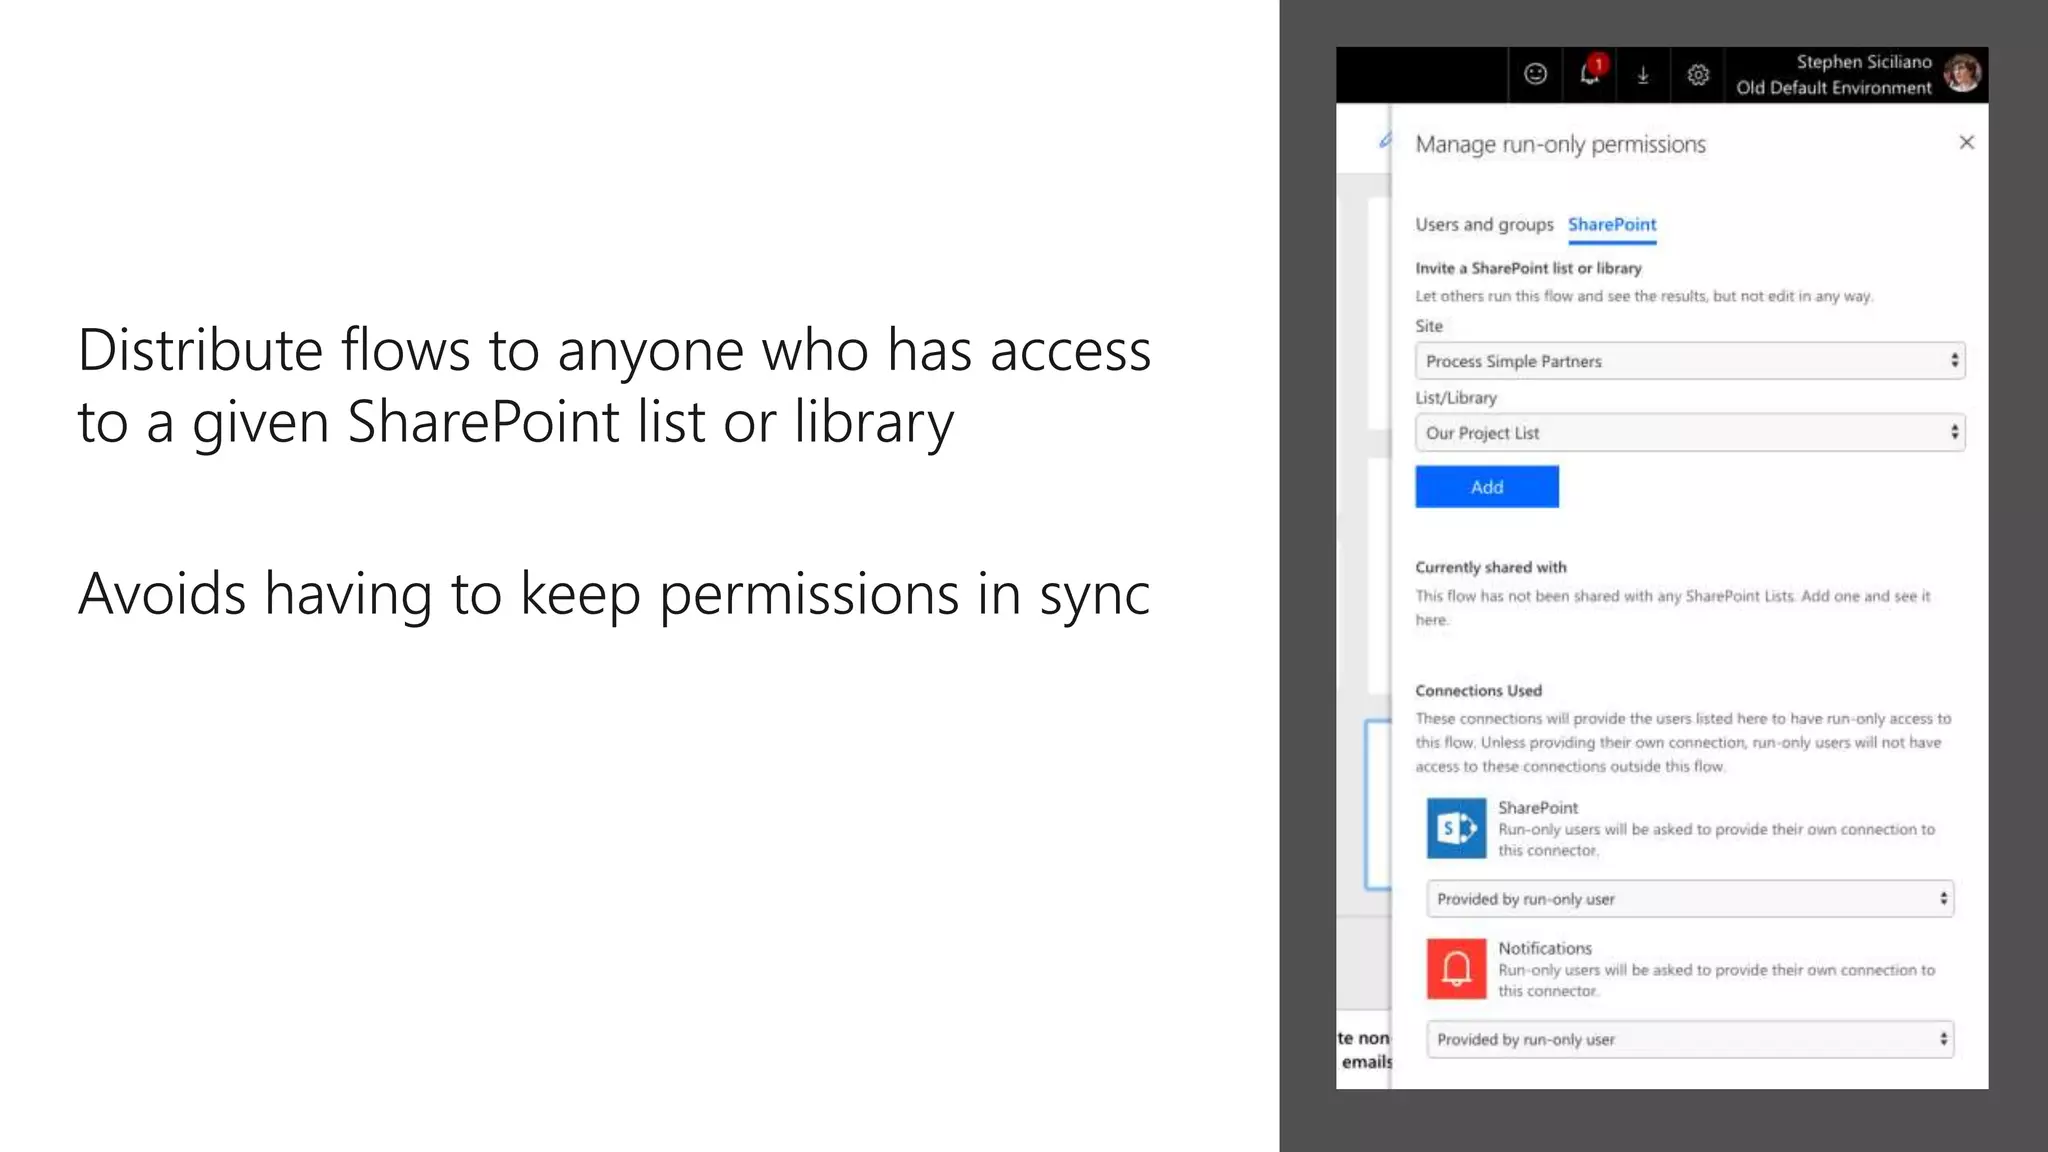Open the Site dropdown Process Simple Partners
Image resolution: width=2048 pixels, height=1152 pixels.
click(1689, 361)
